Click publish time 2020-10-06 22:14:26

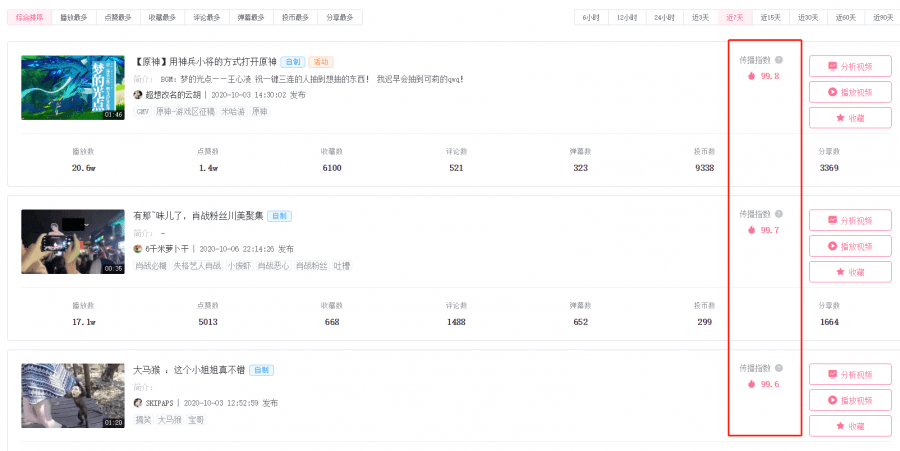(x=238, y=250)
